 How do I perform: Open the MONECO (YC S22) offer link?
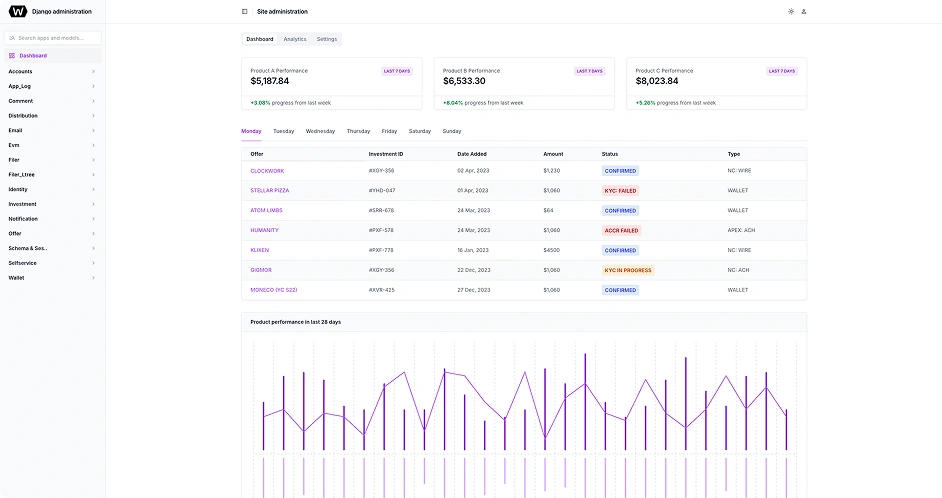274,290
